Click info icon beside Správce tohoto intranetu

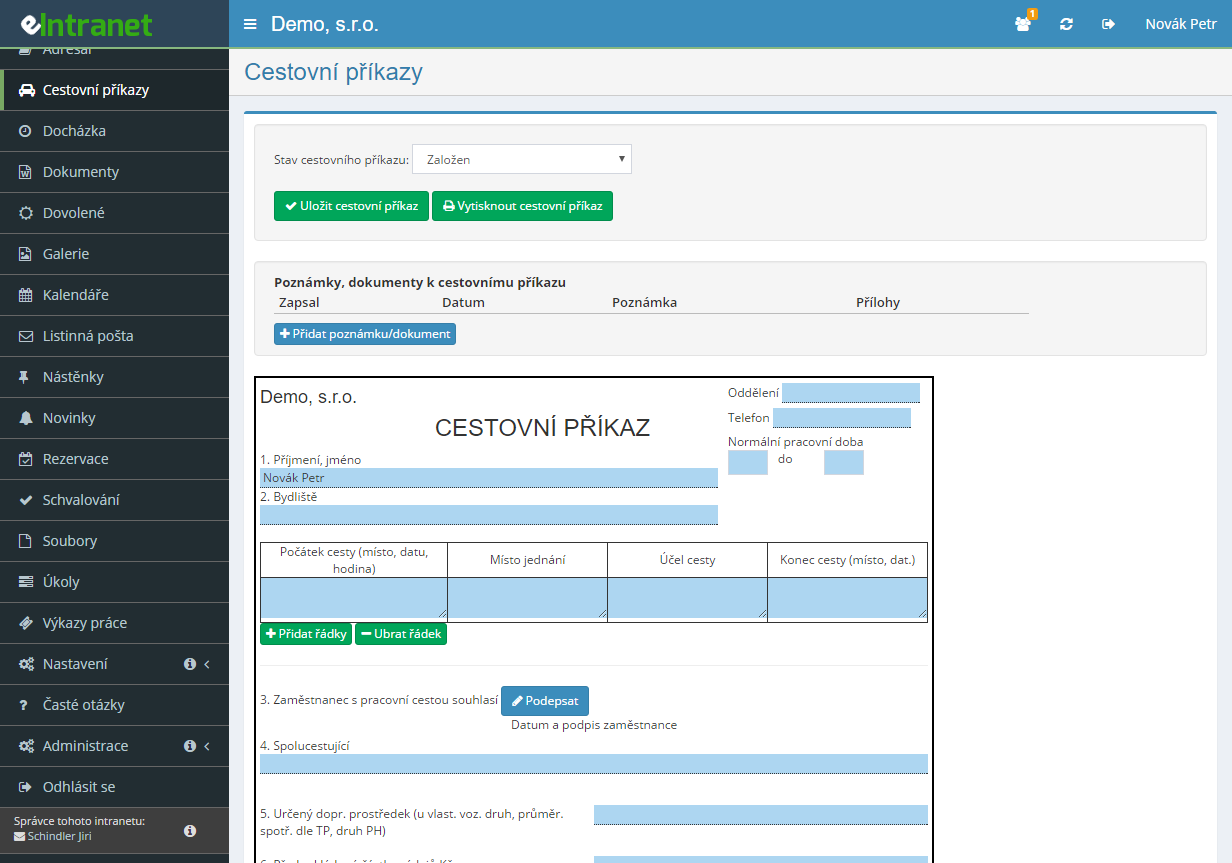pos(190,831)
